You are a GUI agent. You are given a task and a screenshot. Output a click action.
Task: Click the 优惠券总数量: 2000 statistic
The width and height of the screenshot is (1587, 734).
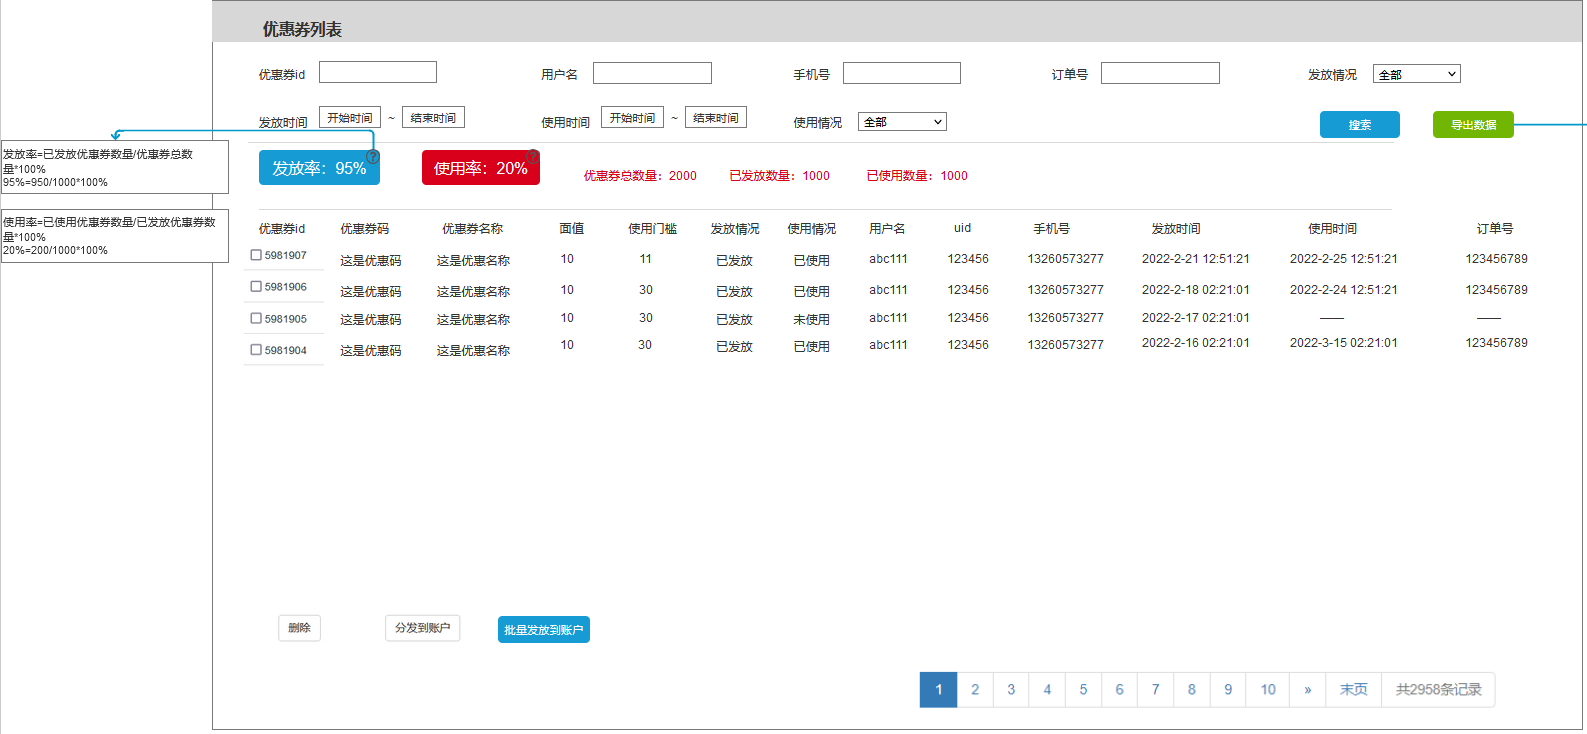(x=640, y=176)
